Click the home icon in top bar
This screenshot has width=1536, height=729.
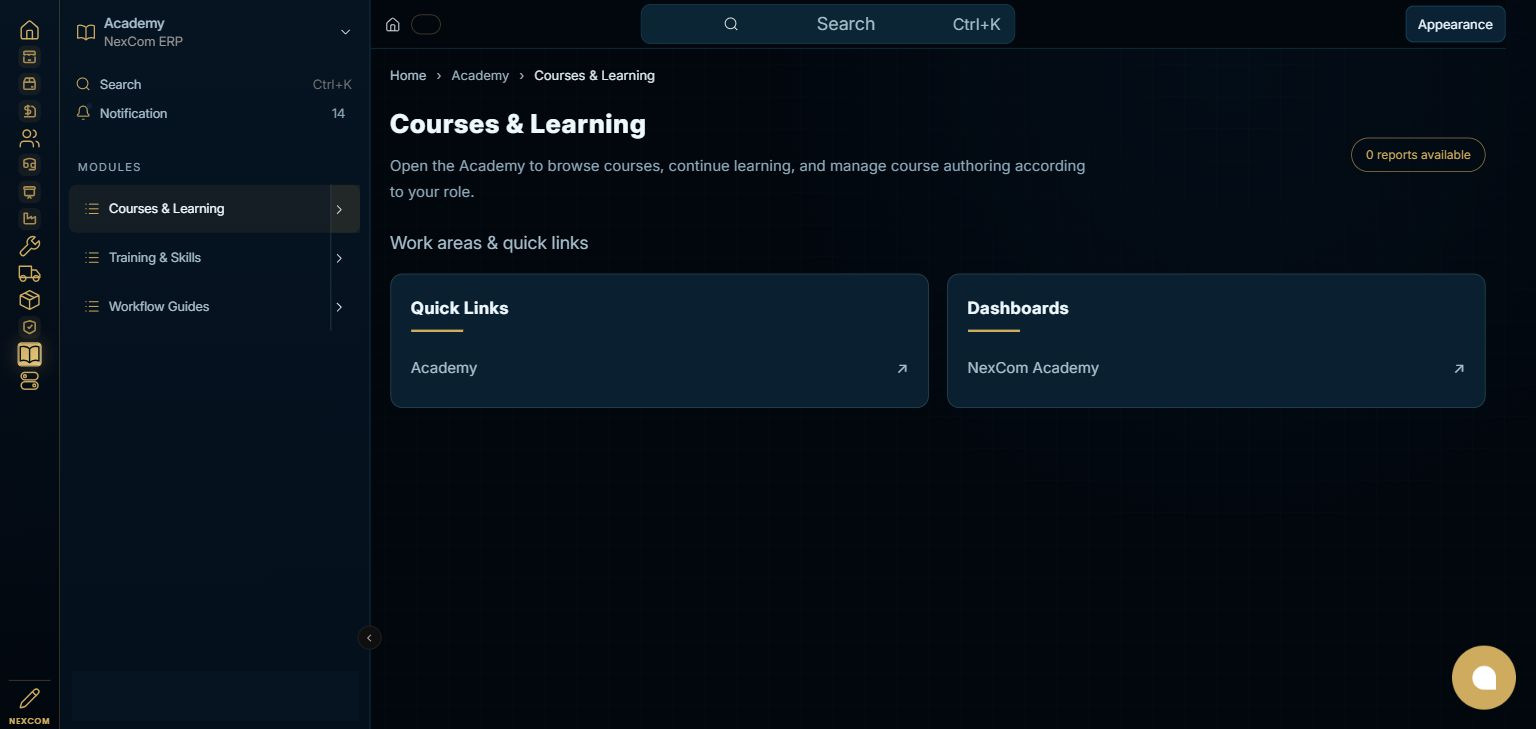(393, 25)
